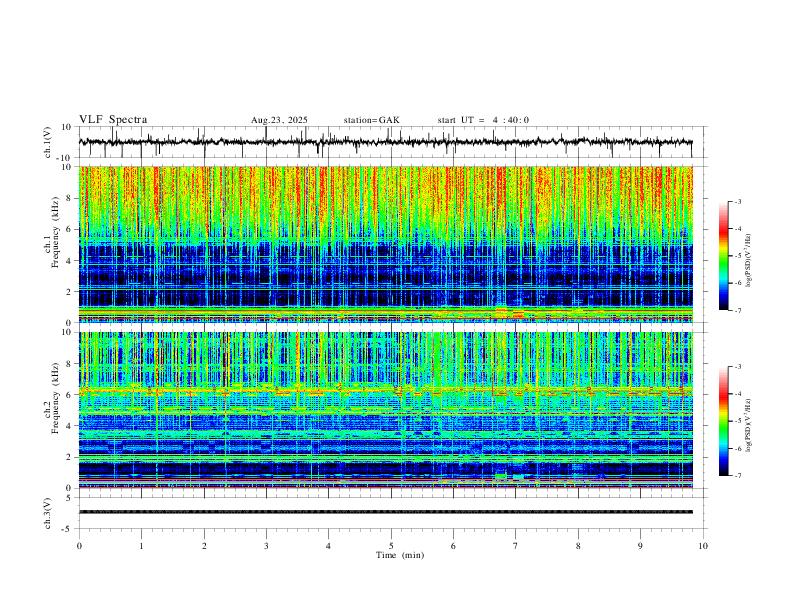
Task: Click the '8' kHz tick on ch.2 spectrogram
Action: [70, 364]
